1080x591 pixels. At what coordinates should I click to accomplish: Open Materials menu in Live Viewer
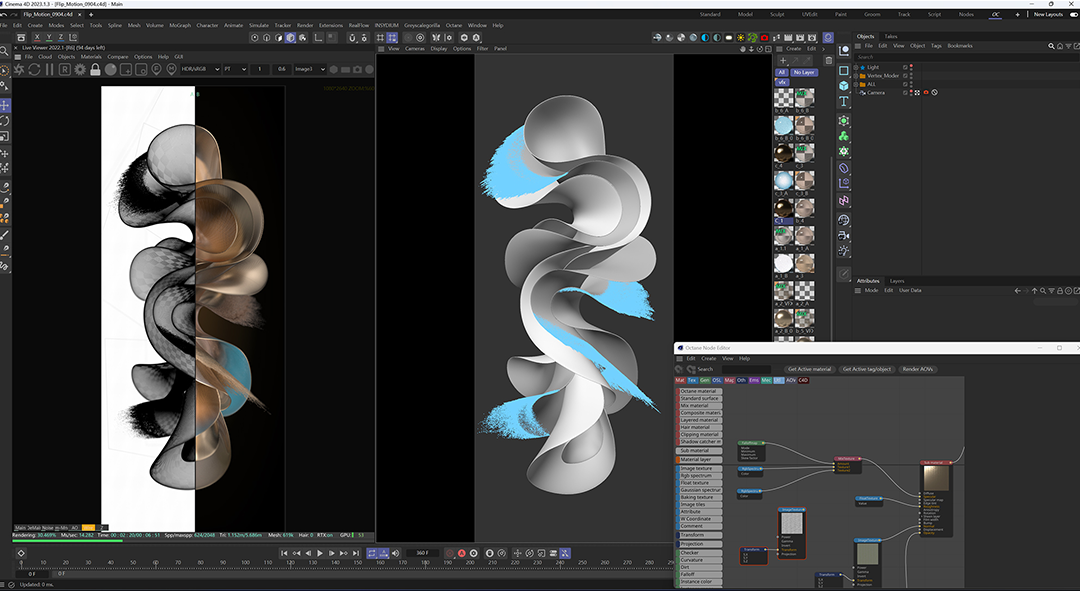(x=91, y=57)
